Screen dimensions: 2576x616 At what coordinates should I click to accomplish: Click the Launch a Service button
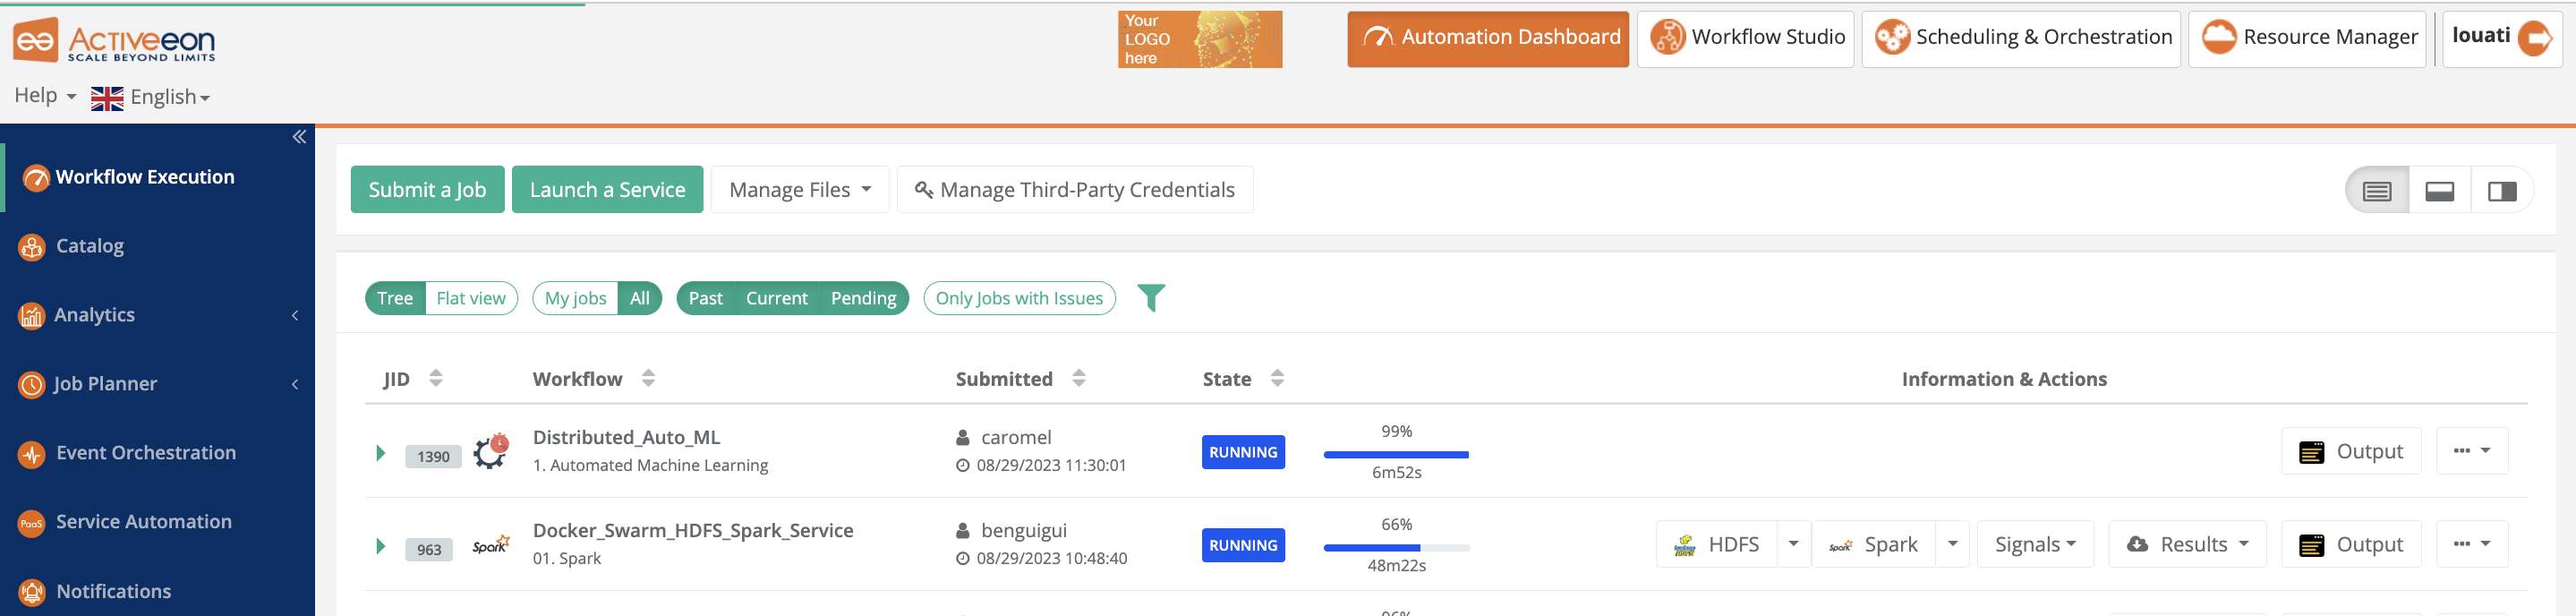[607, 190]
